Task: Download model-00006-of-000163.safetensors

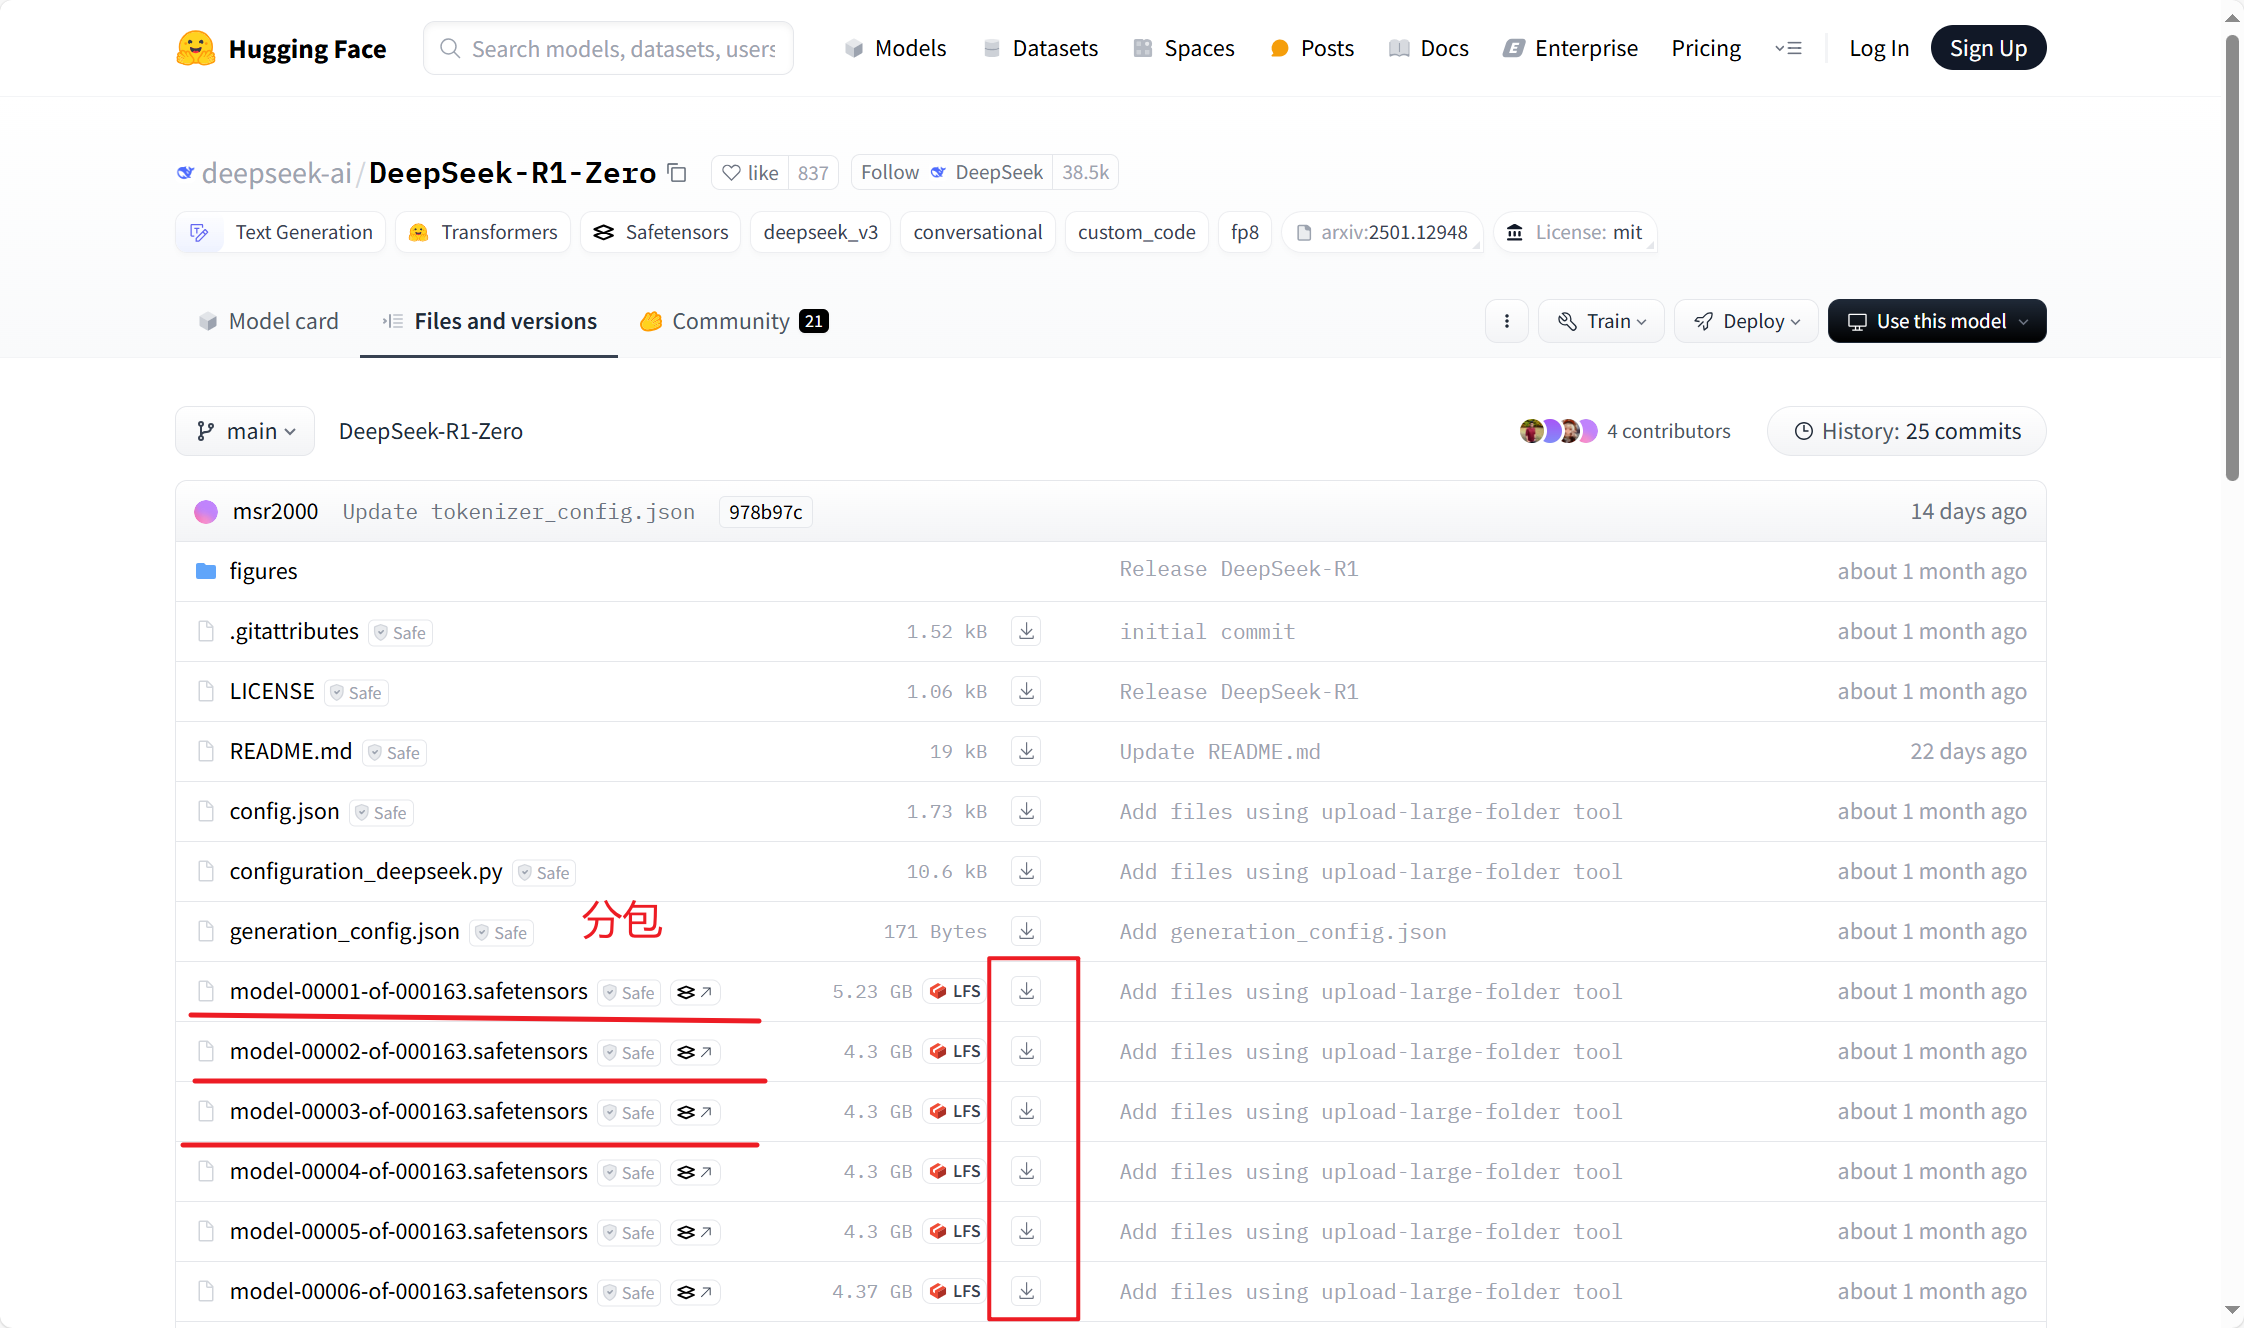Action: click(1026, 1291)
